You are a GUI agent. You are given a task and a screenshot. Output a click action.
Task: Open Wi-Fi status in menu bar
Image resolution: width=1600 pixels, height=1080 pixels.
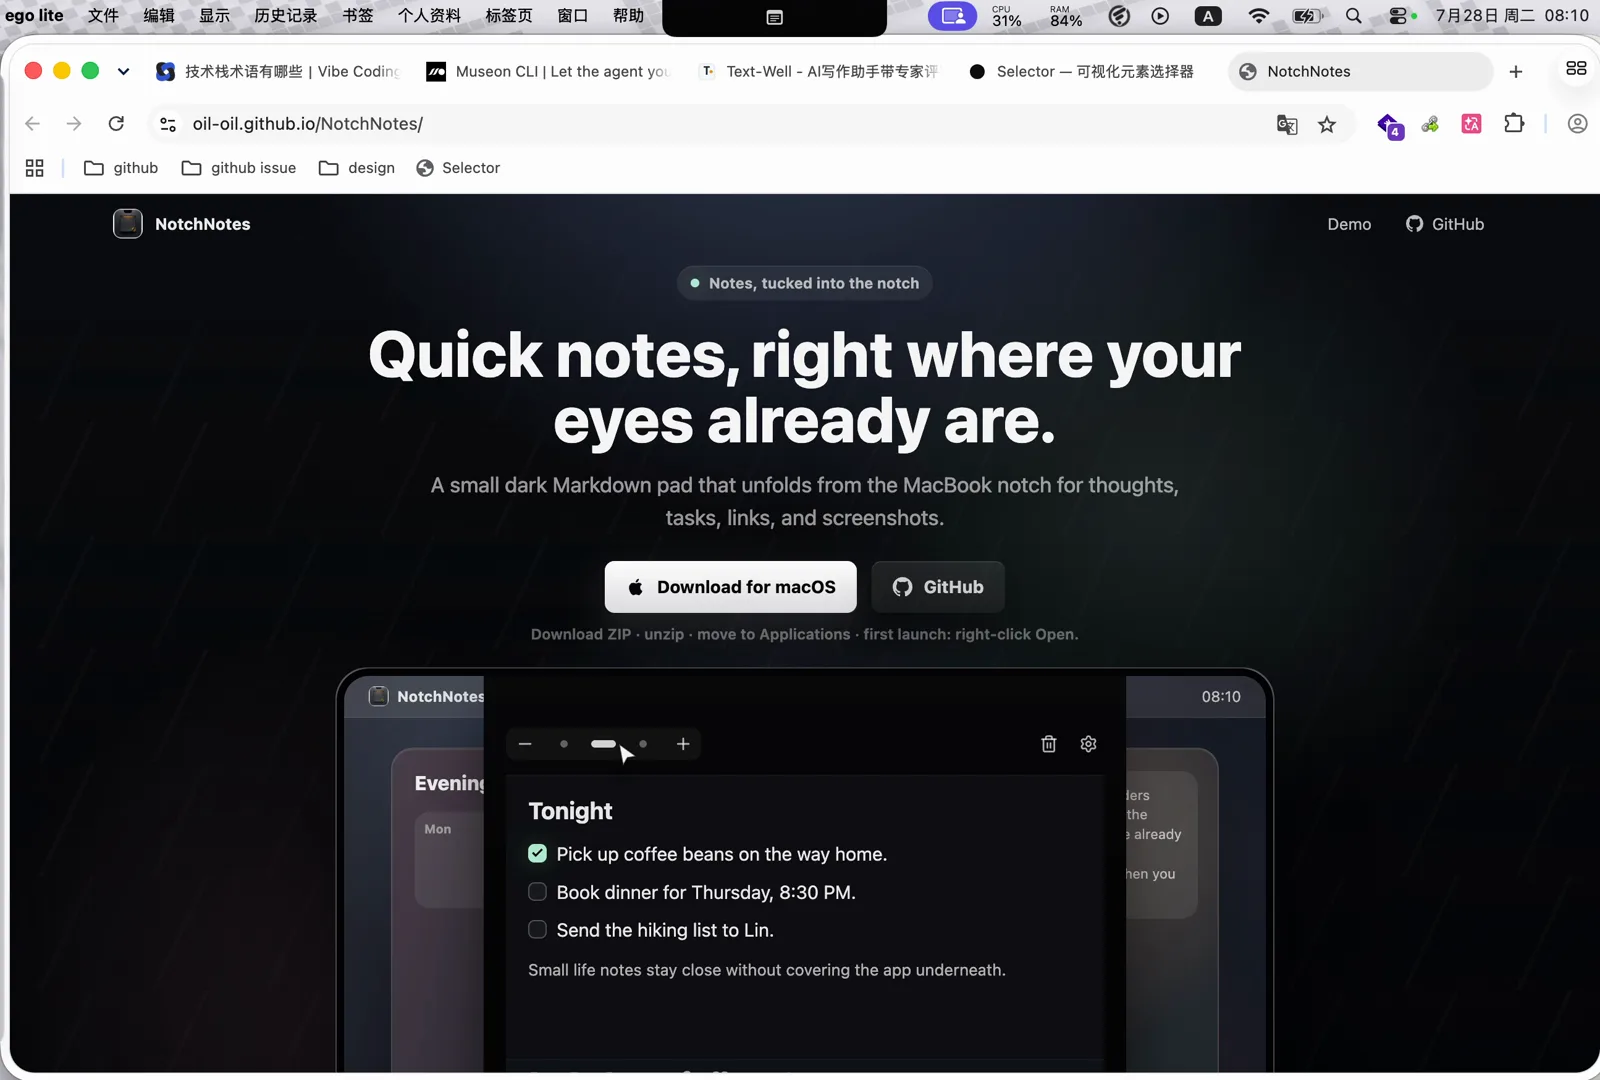pos(1259,16)
